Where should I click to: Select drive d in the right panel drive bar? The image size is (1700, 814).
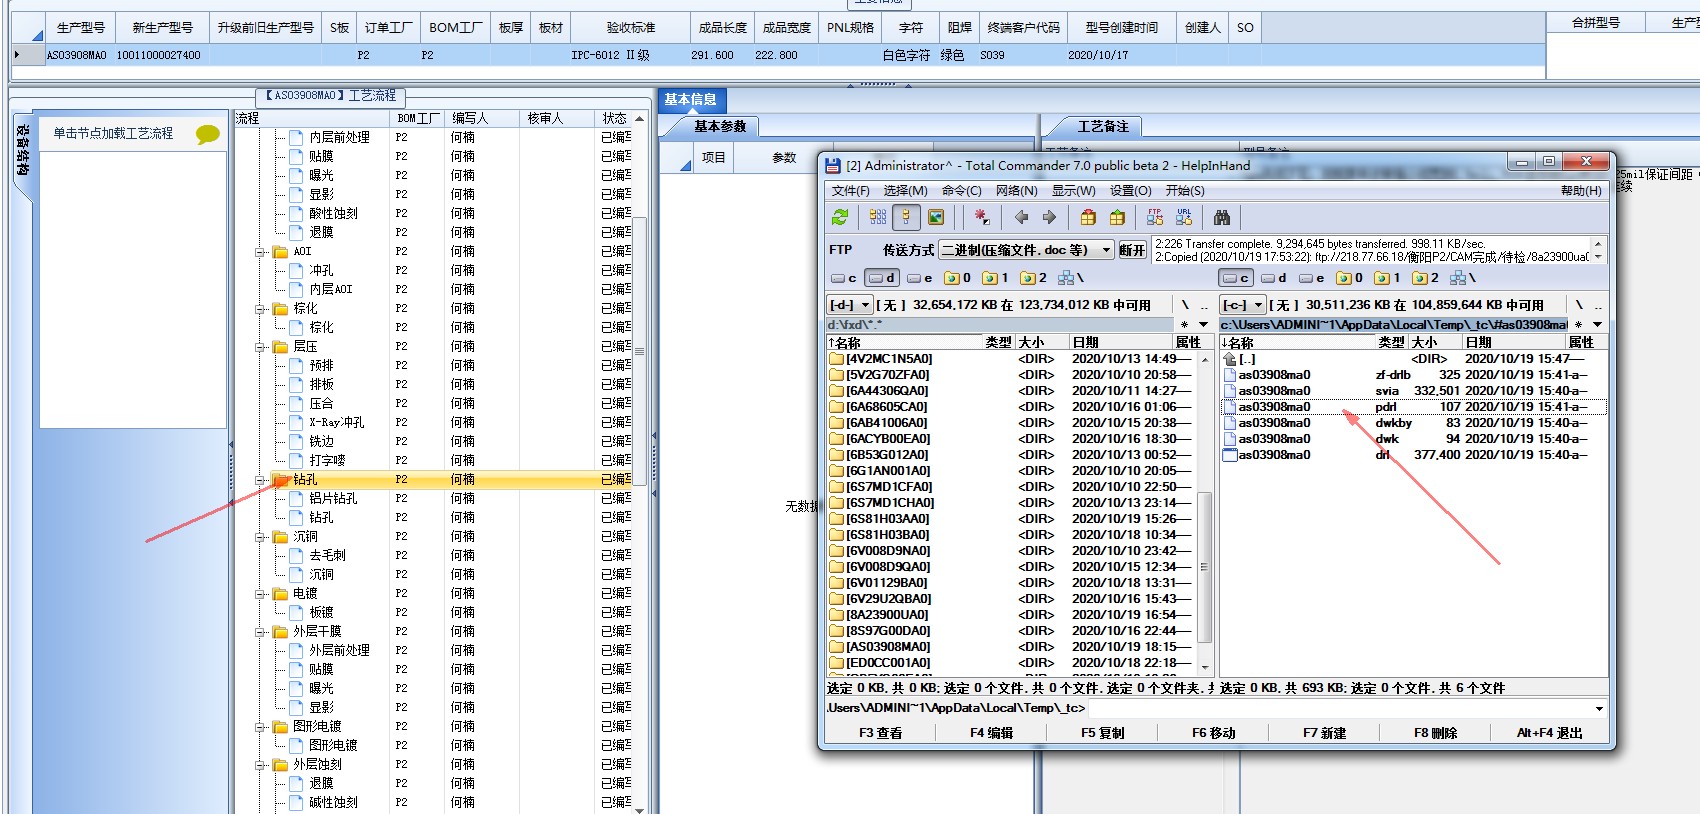[x=1274, y=278]
